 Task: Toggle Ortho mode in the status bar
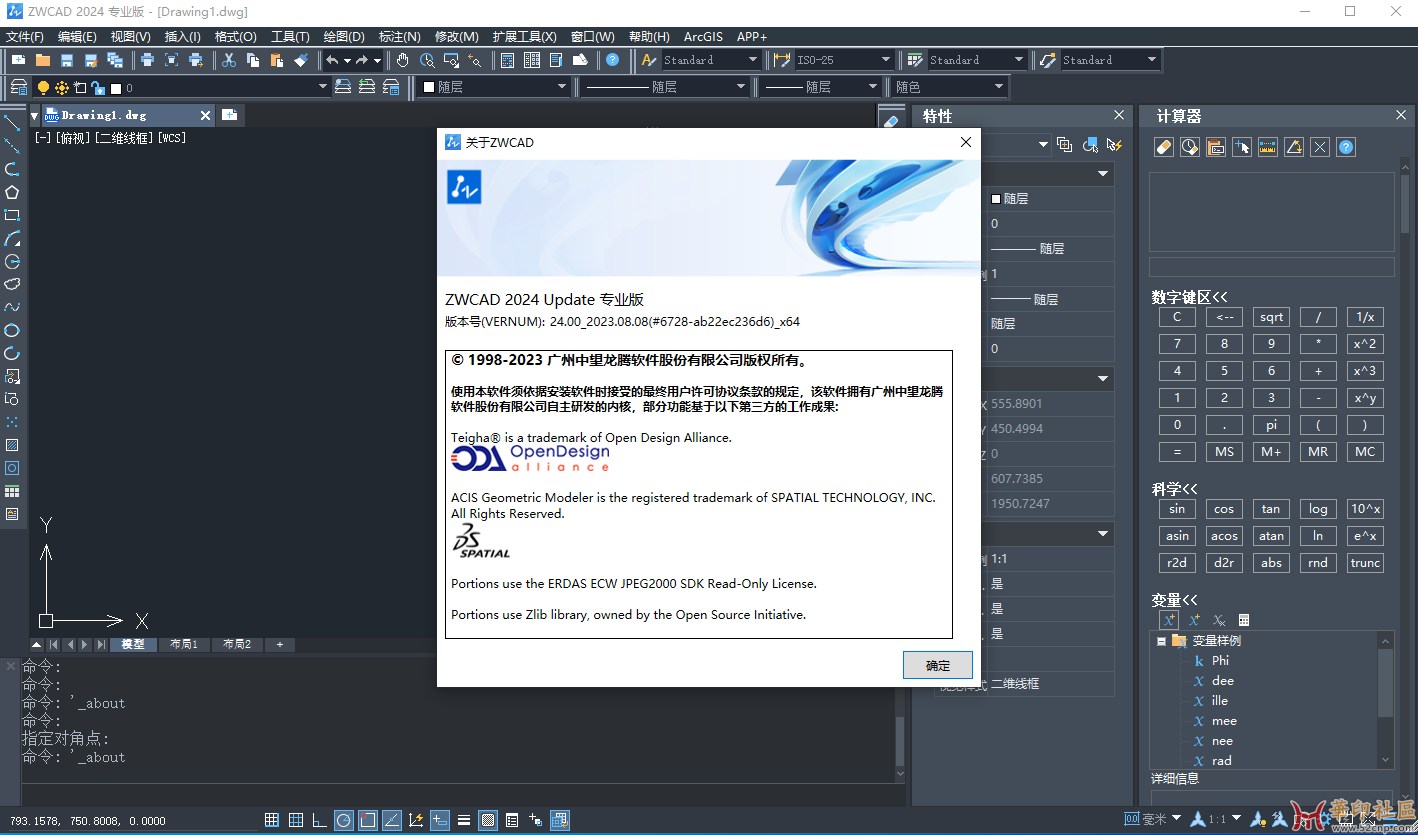[319, 820]
